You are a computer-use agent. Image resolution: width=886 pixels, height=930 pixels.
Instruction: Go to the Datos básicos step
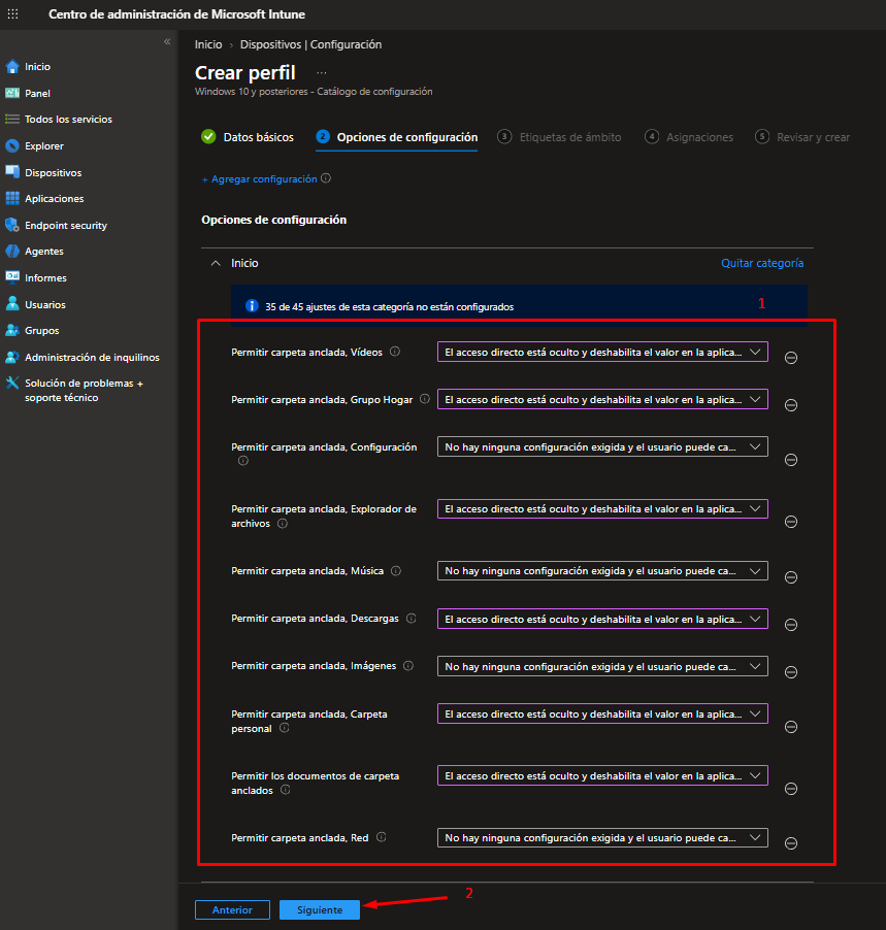pos(247,137)
